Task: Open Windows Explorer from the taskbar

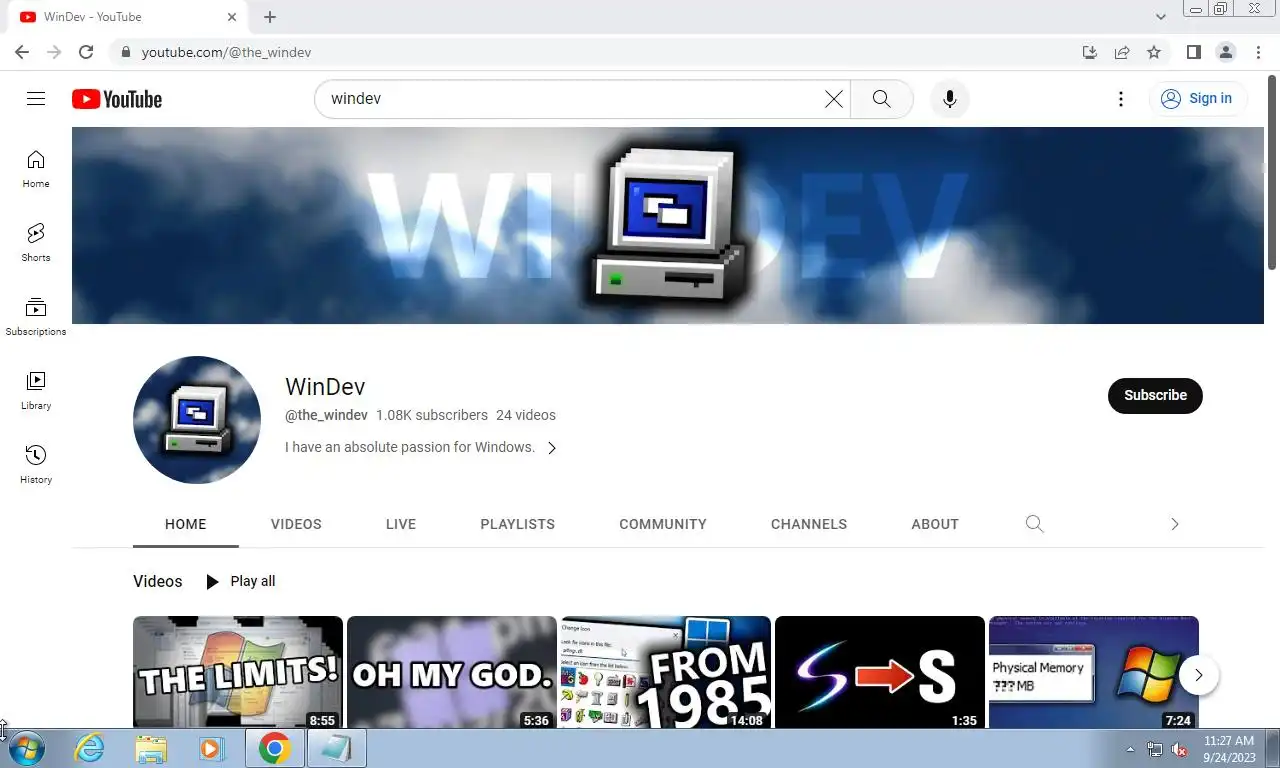Action: tap(151, 748)
